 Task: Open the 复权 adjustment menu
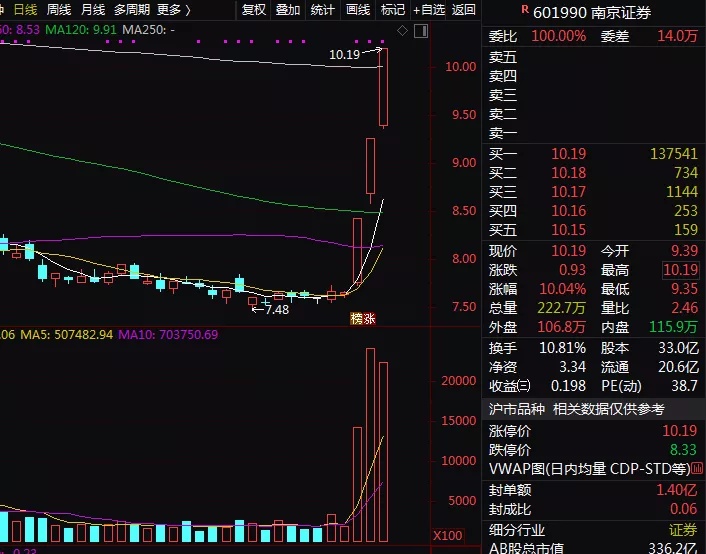[253, 9]
